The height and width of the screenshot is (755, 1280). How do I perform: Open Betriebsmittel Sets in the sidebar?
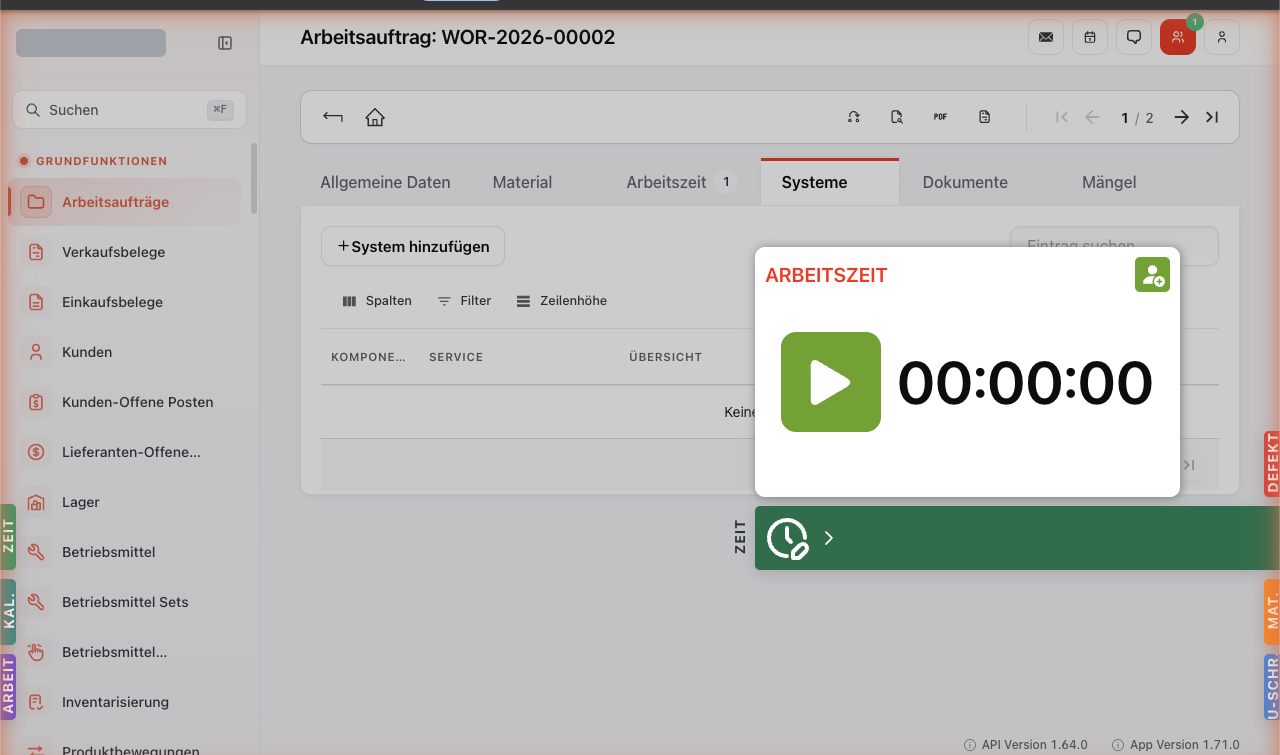point(124,602)
